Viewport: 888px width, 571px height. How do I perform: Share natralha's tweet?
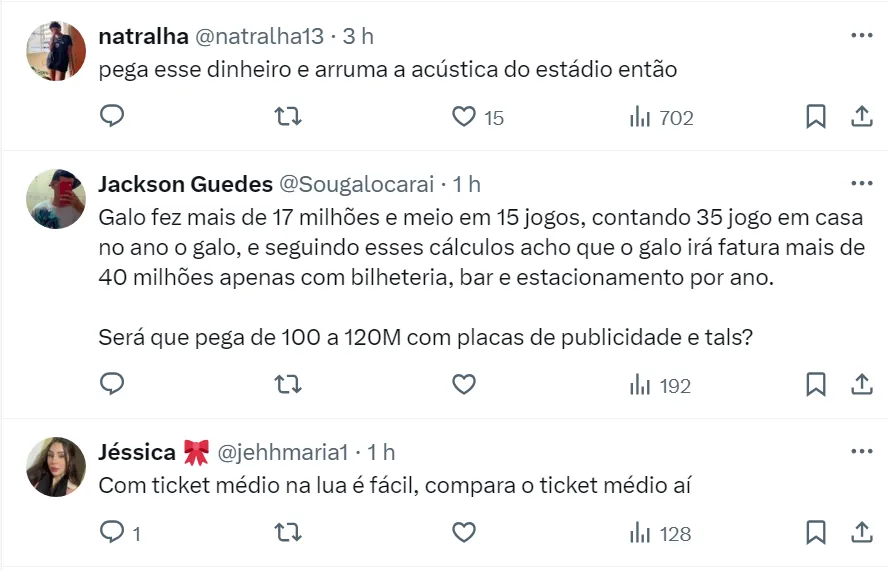[x=861, y=117]
